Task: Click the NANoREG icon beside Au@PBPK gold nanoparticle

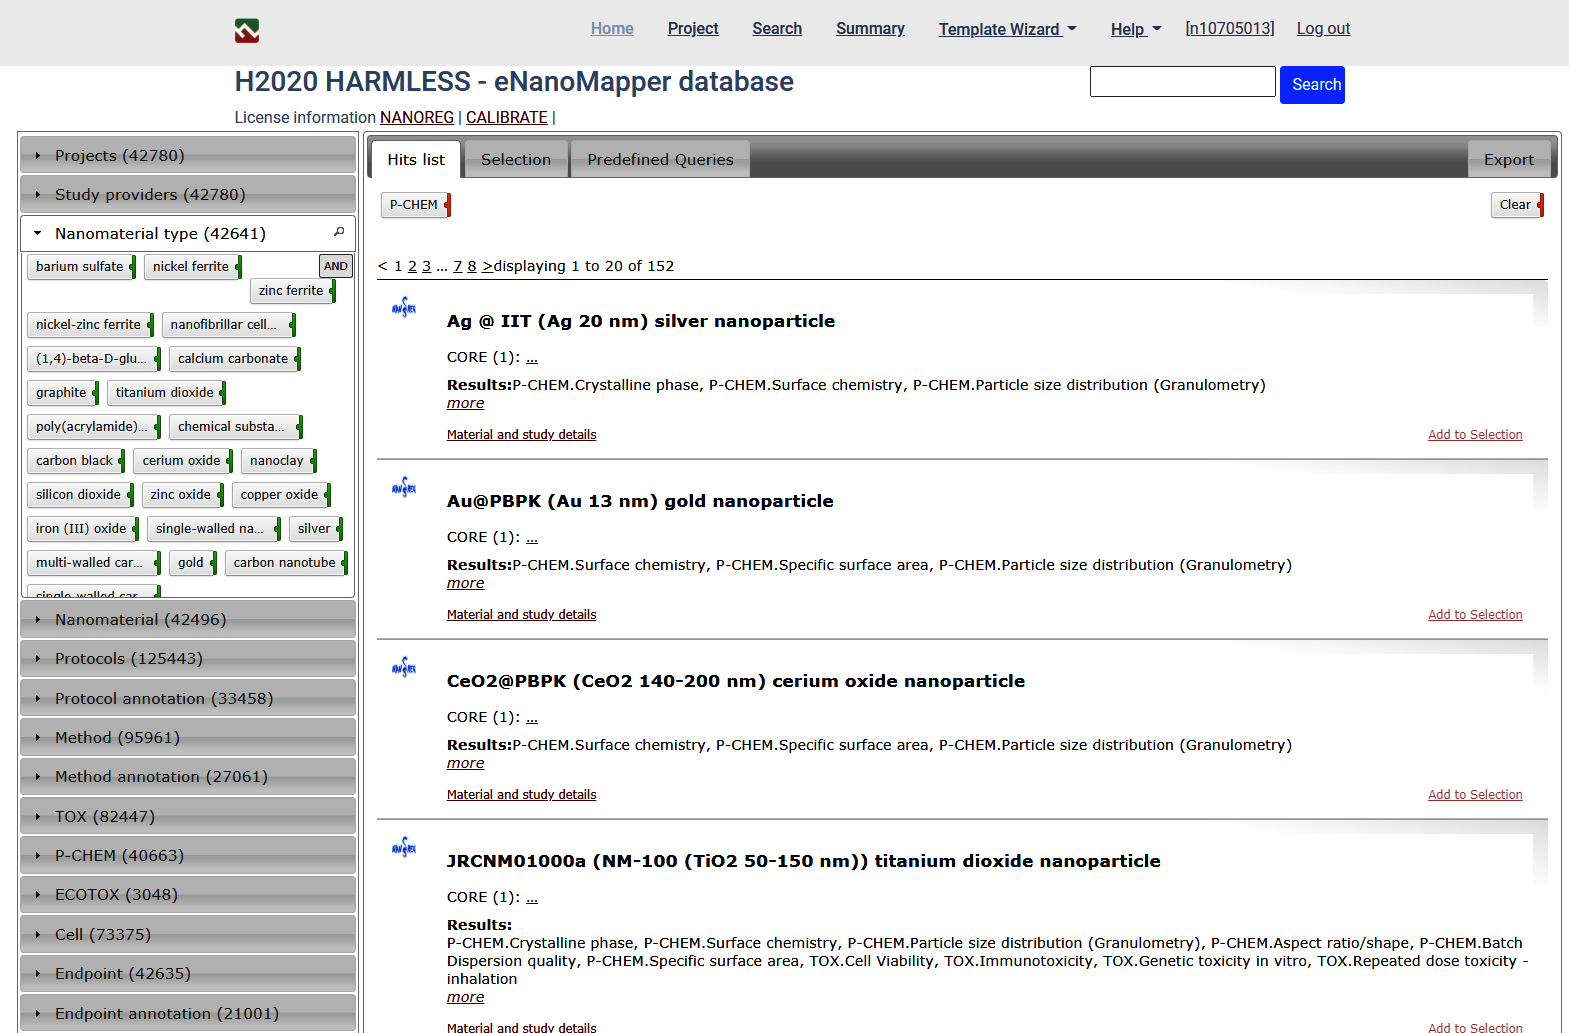Action: [x=404, y=488]
